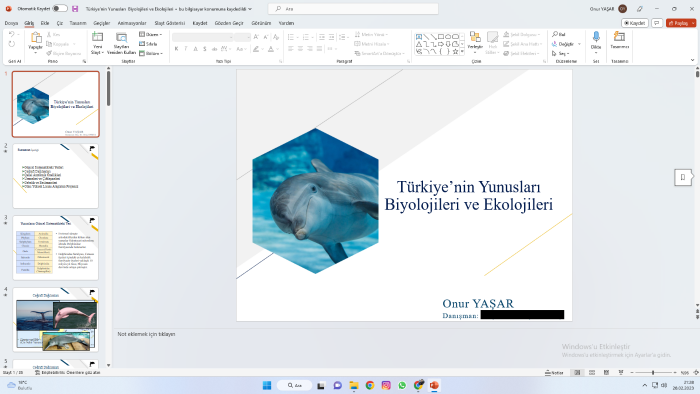Select slide 2 thumbnail in the slide panel
Screen dimensions: 700x394
tap(55, 176)
